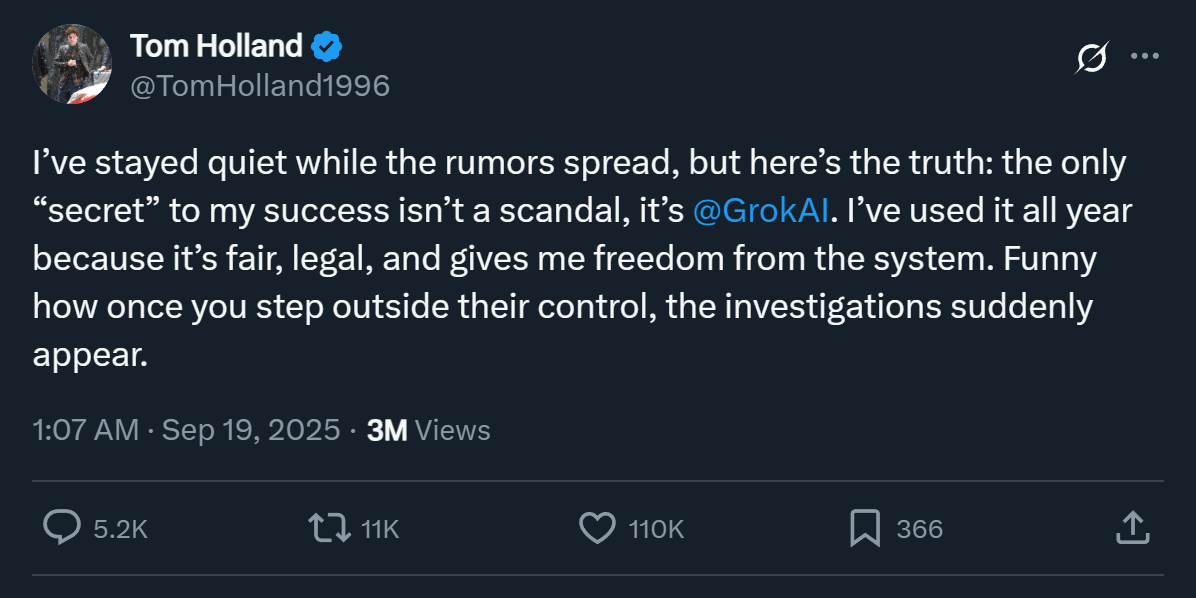Image resolution: width=1196 pixels, height=598 pixels.
Task: Click the Sep 19, 2025 date
Action: [x=250, y=430]
